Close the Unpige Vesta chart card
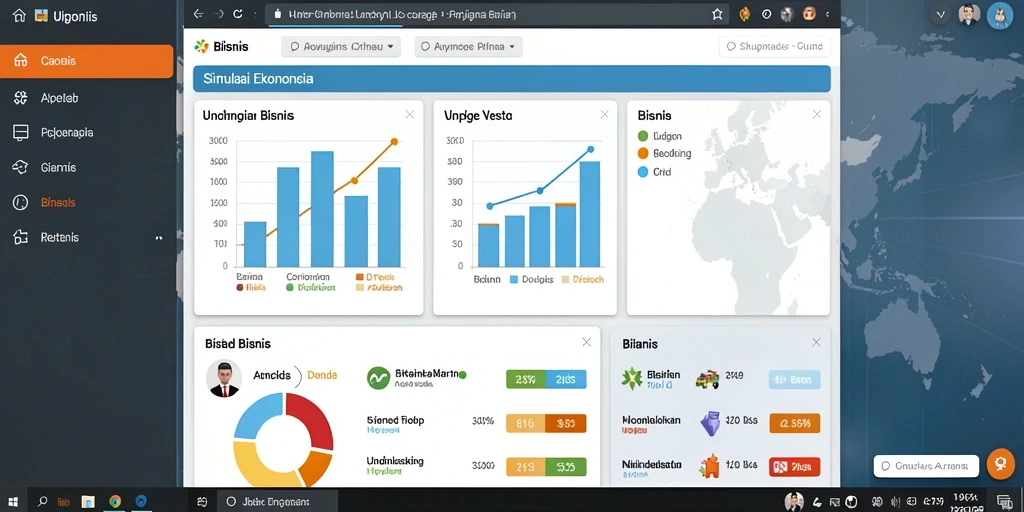Image resolution: width=1024 pixels, height=512 pixels. tap(604, 115)
